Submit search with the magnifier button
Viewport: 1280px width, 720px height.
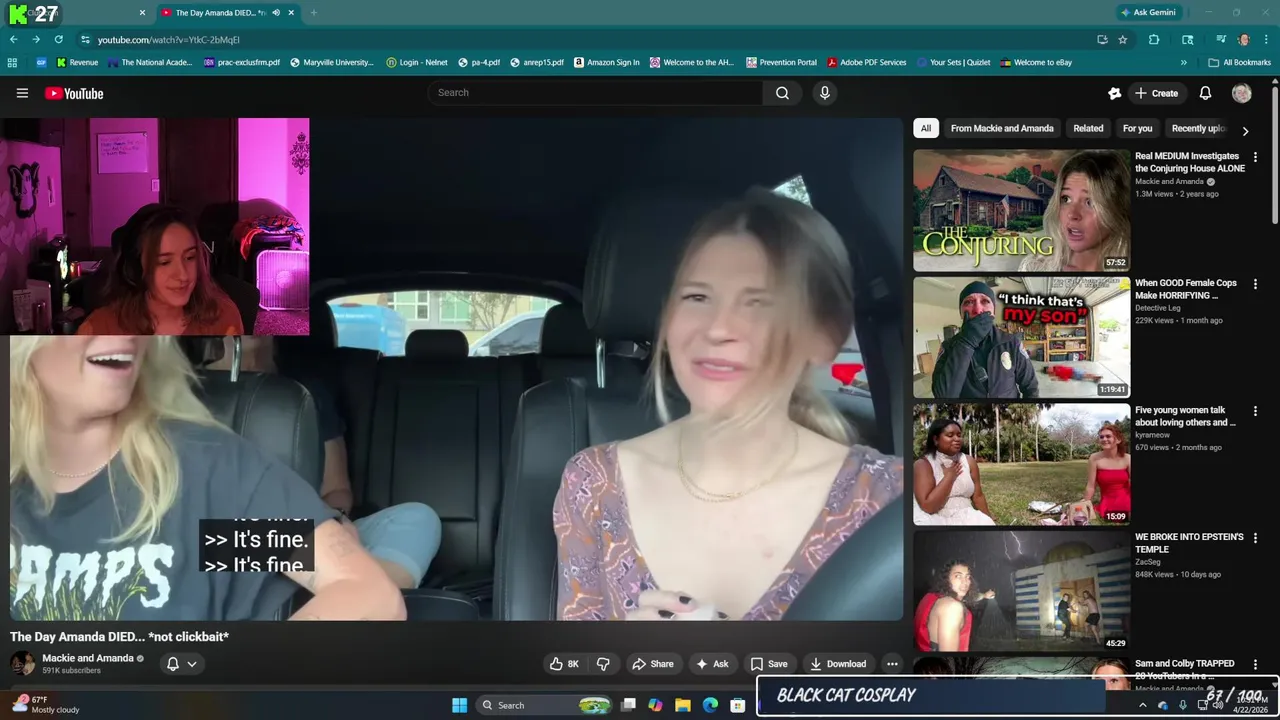coord(782,93)
